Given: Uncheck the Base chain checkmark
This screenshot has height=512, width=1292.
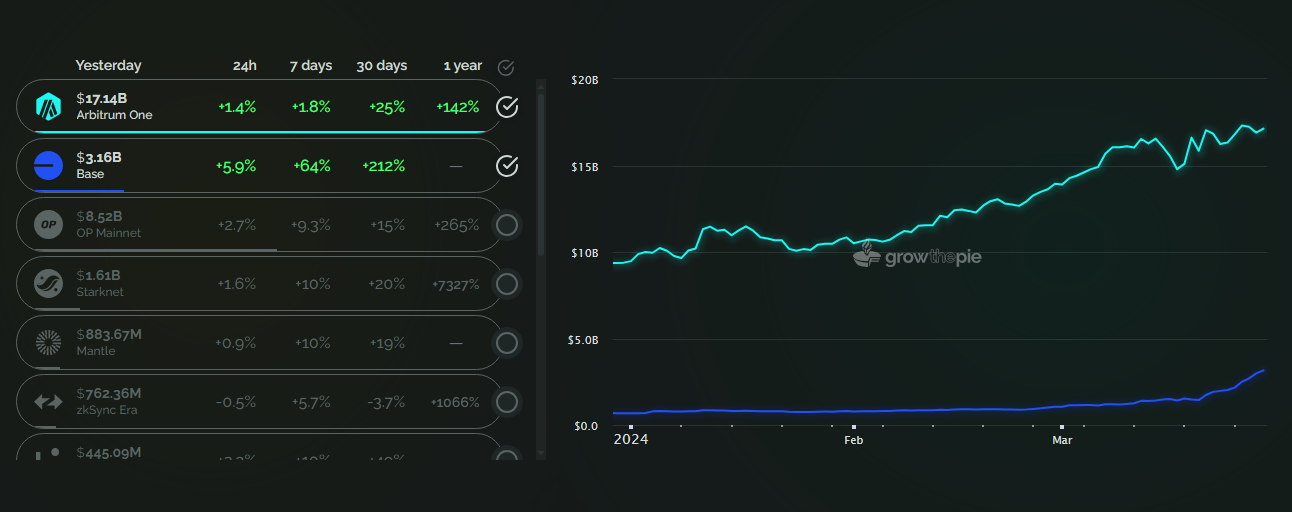Looking at the screenshot, I should (x=507, y=166).
